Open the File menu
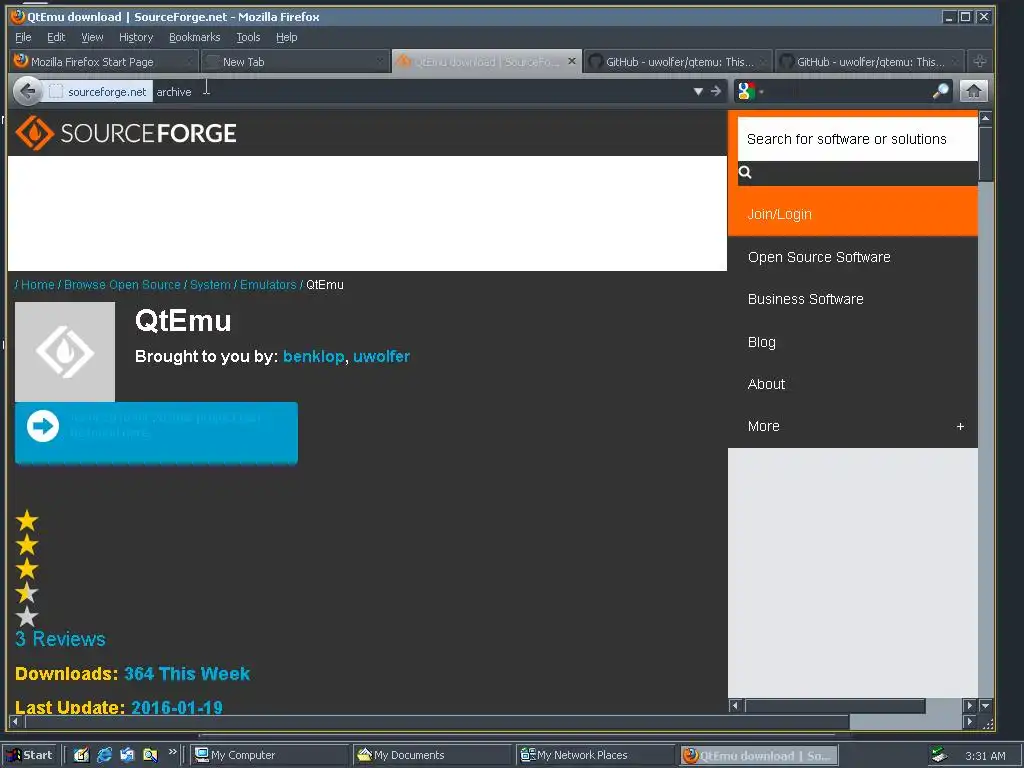 [x=23, y=37]
